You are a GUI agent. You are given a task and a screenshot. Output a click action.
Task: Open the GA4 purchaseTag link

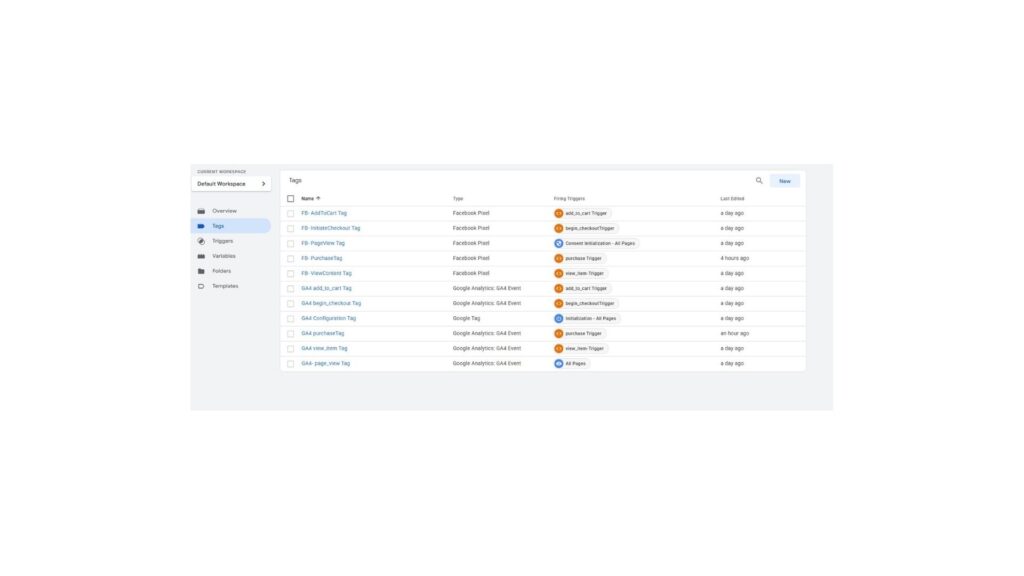(323, 334)
